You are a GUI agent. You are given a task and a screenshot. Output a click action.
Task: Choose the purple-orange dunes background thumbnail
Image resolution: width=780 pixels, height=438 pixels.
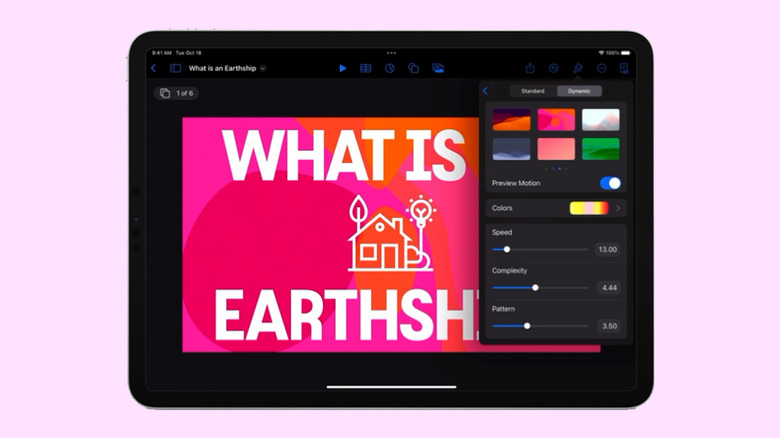[x=511, y=119]
